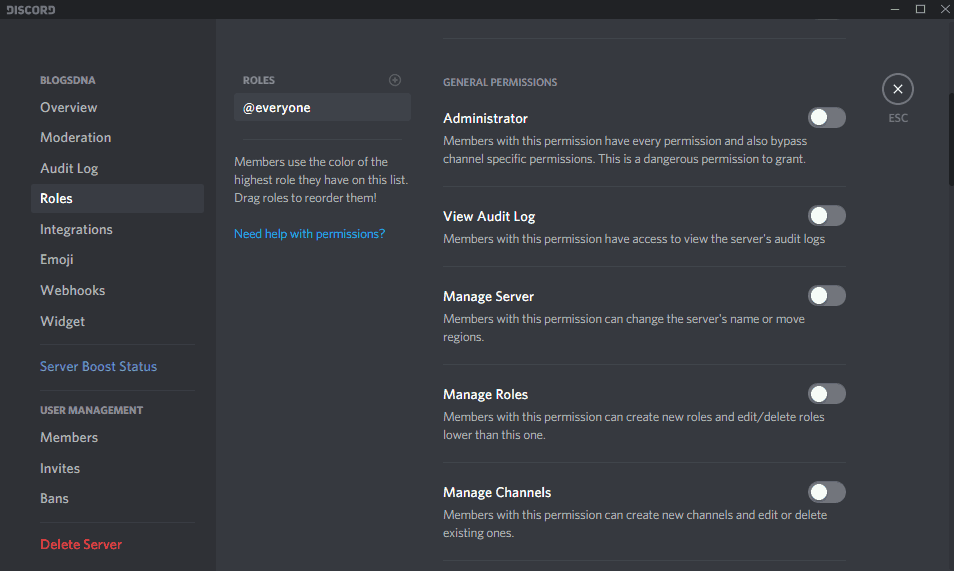Click the 'Manage Channels' permission title

pos(497,492)
